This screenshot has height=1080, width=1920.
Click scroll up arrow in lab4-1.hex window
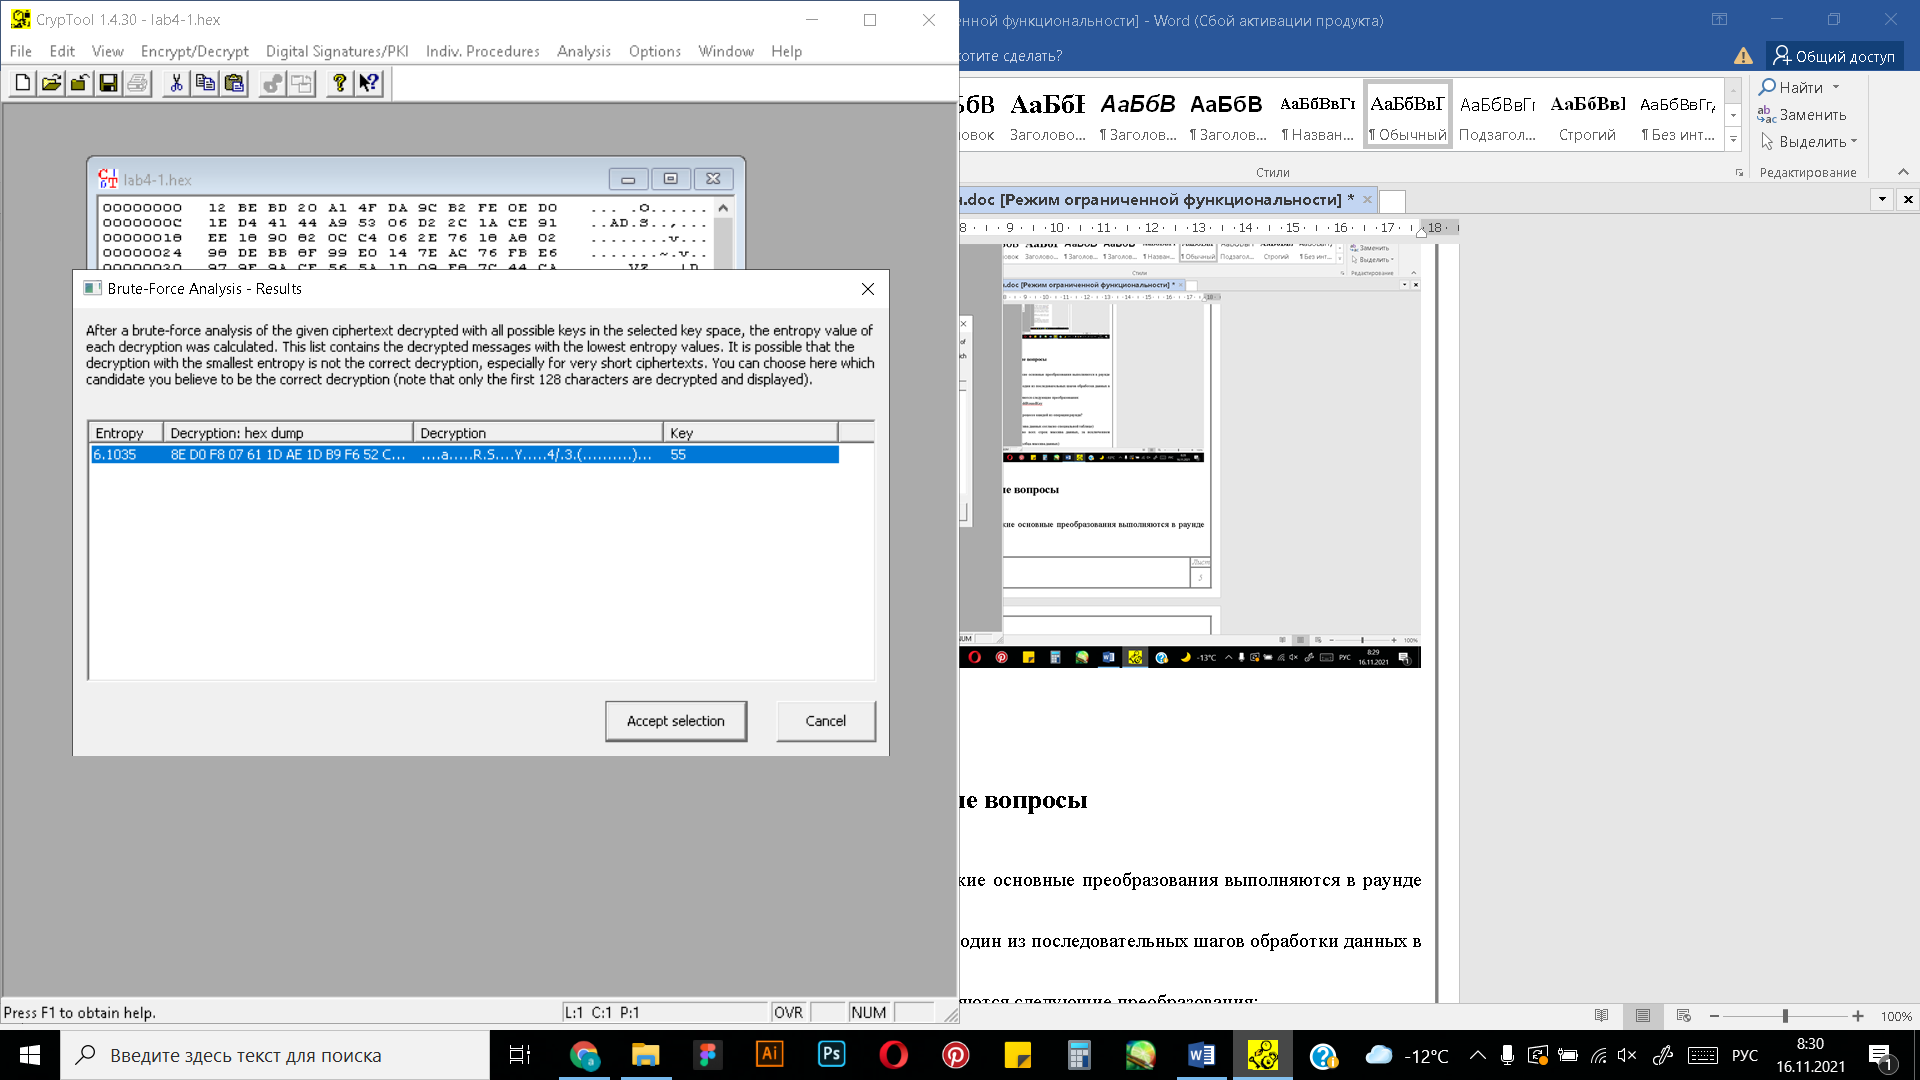tap(723, 209)
